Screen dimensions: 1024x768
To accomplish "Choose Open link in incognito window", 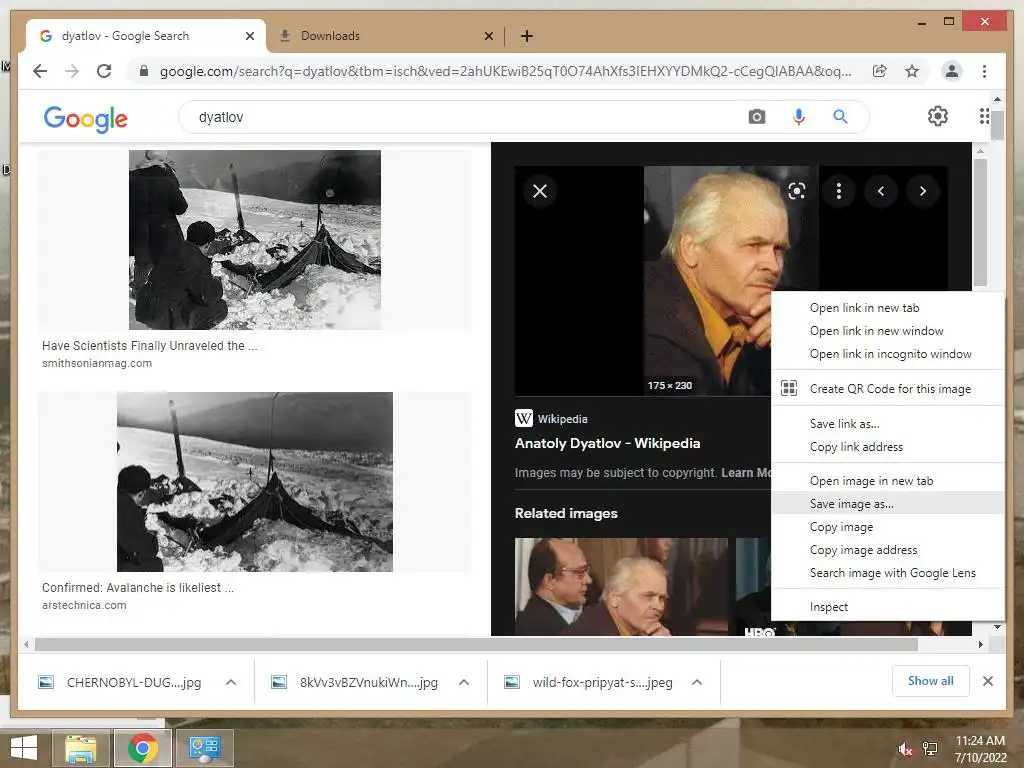I will click(x=888, y=353).
